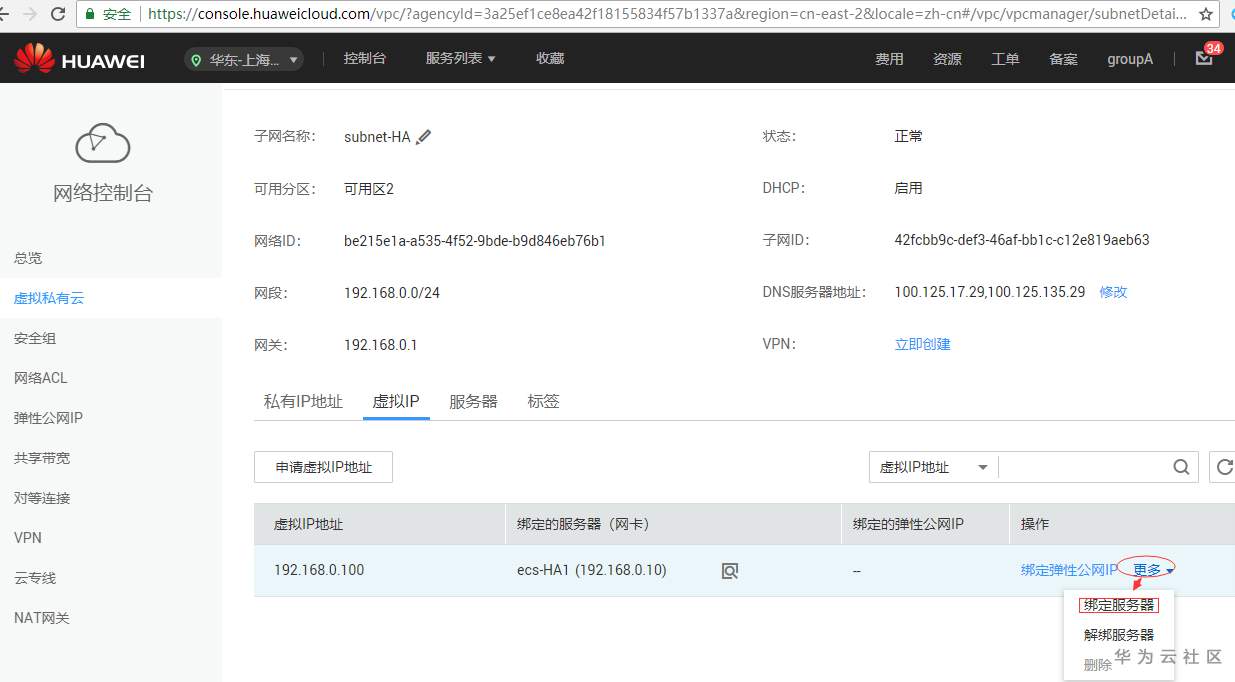
Task: Select 对等连接 in the sidebar
Action: 42,498
